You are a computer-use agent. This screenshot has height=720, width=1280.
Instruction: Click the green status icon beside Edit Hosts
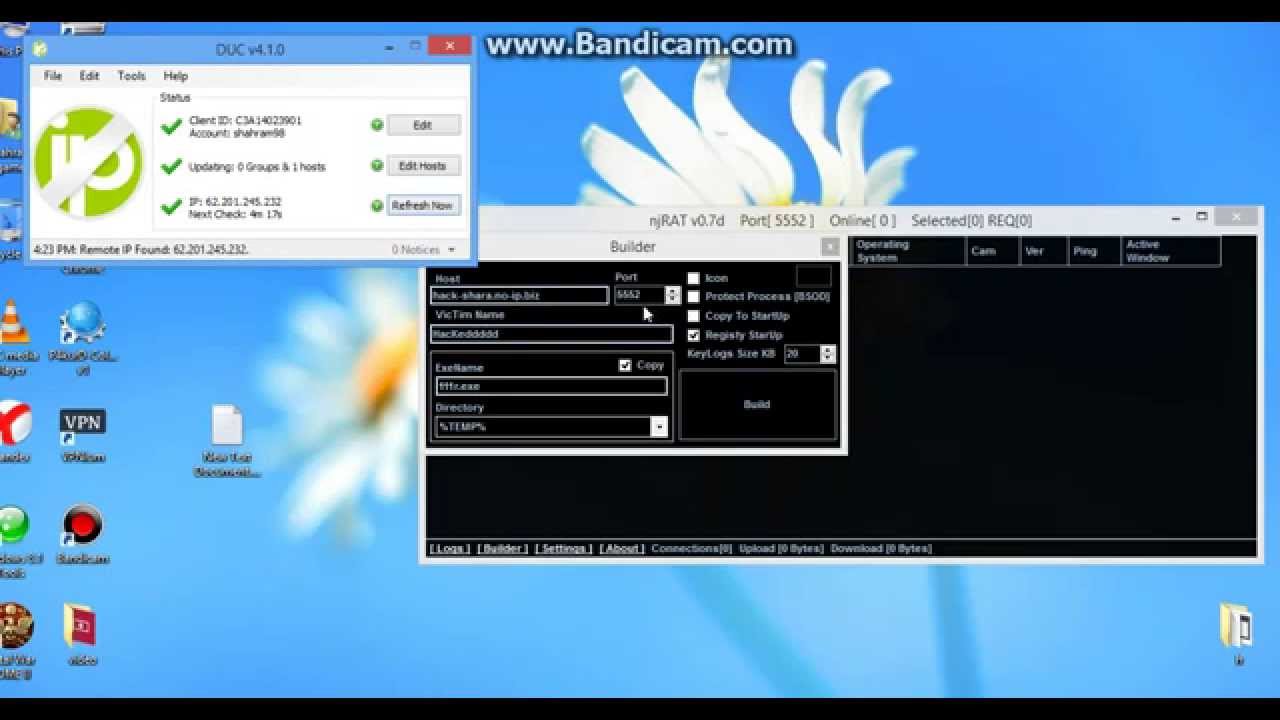click(x=377, y=166)
